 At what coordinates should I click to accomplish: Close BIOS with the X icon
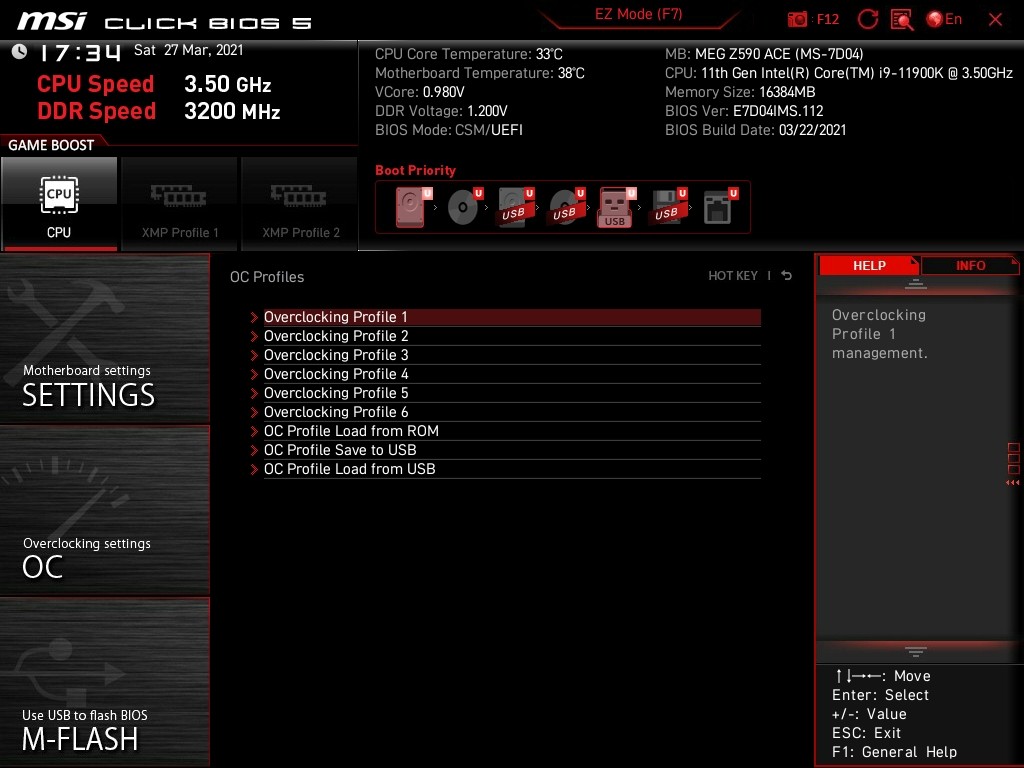pos(995,20)
